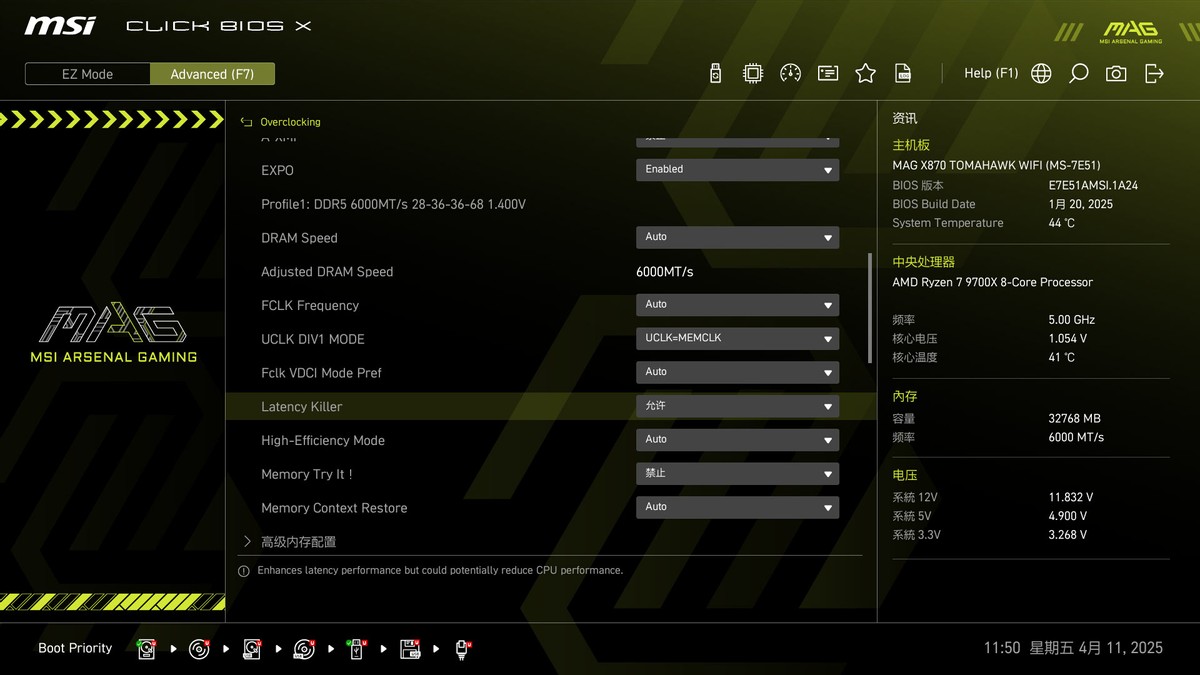Select the FCLK Frequency label
This screenshot has width=1200, height=675.
[x=310, y=306]
